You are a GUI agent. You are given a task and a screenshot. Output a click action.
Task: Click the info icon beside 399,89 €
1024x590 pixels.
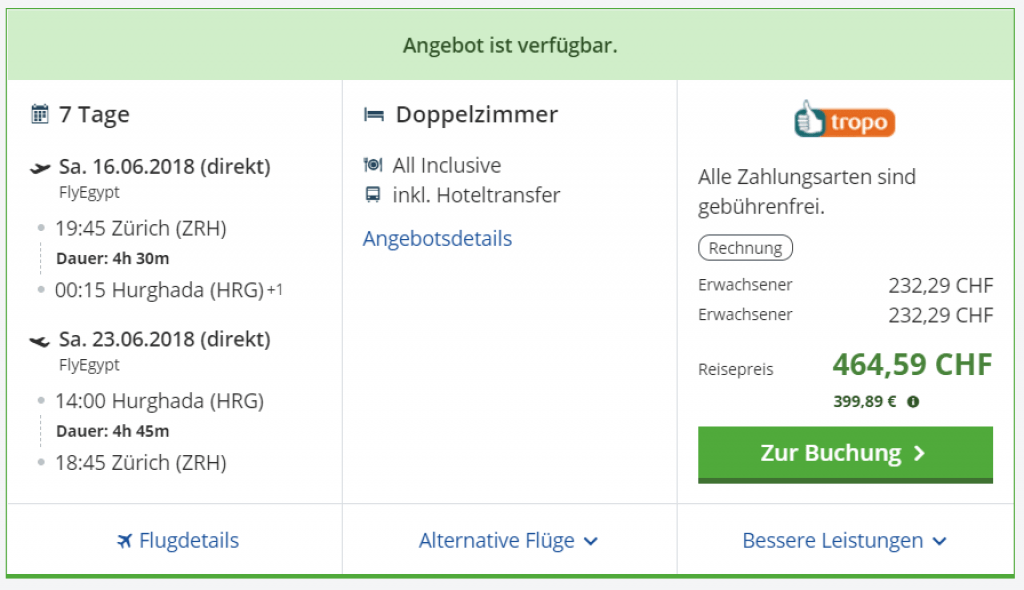913,402
